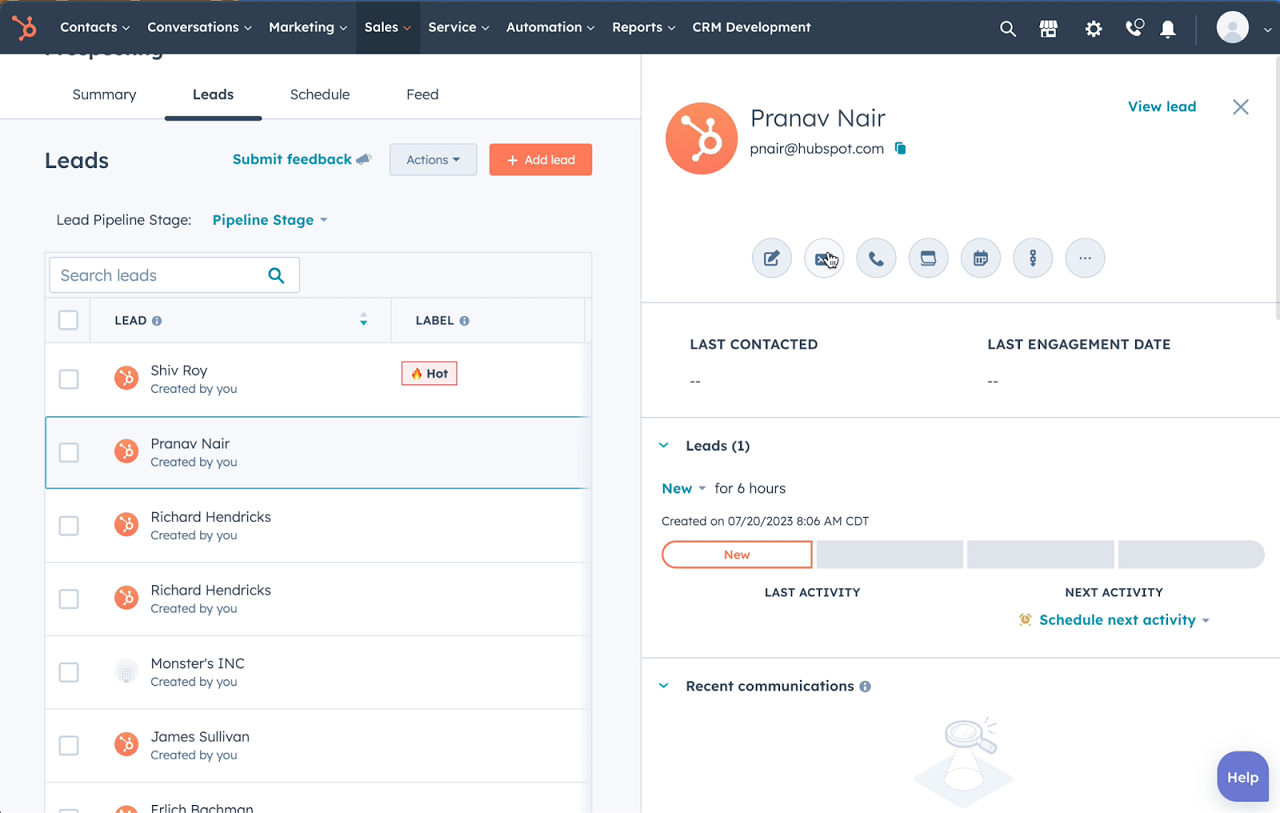Image resolution: width=1280 pixels, height=813 pixels.
Task: Open the Pipeline Stage filter dropdown
Action: click(x=270, y=220)
